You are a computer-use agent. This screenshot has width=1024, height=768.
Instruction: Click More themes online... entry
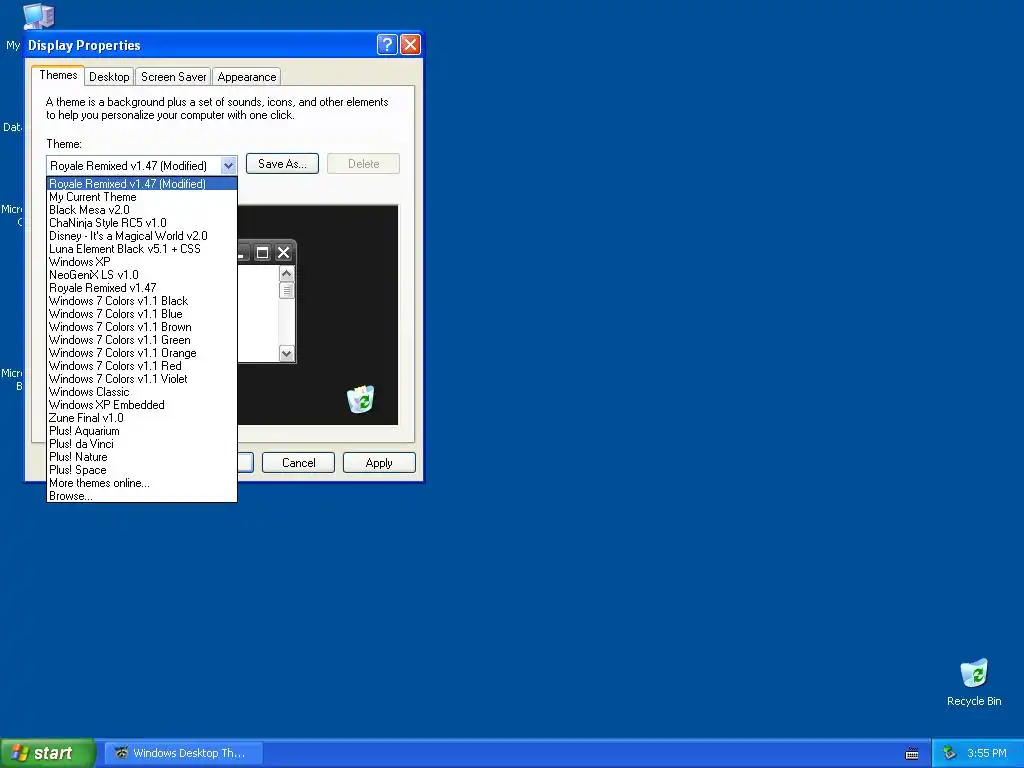pos(142,483)
